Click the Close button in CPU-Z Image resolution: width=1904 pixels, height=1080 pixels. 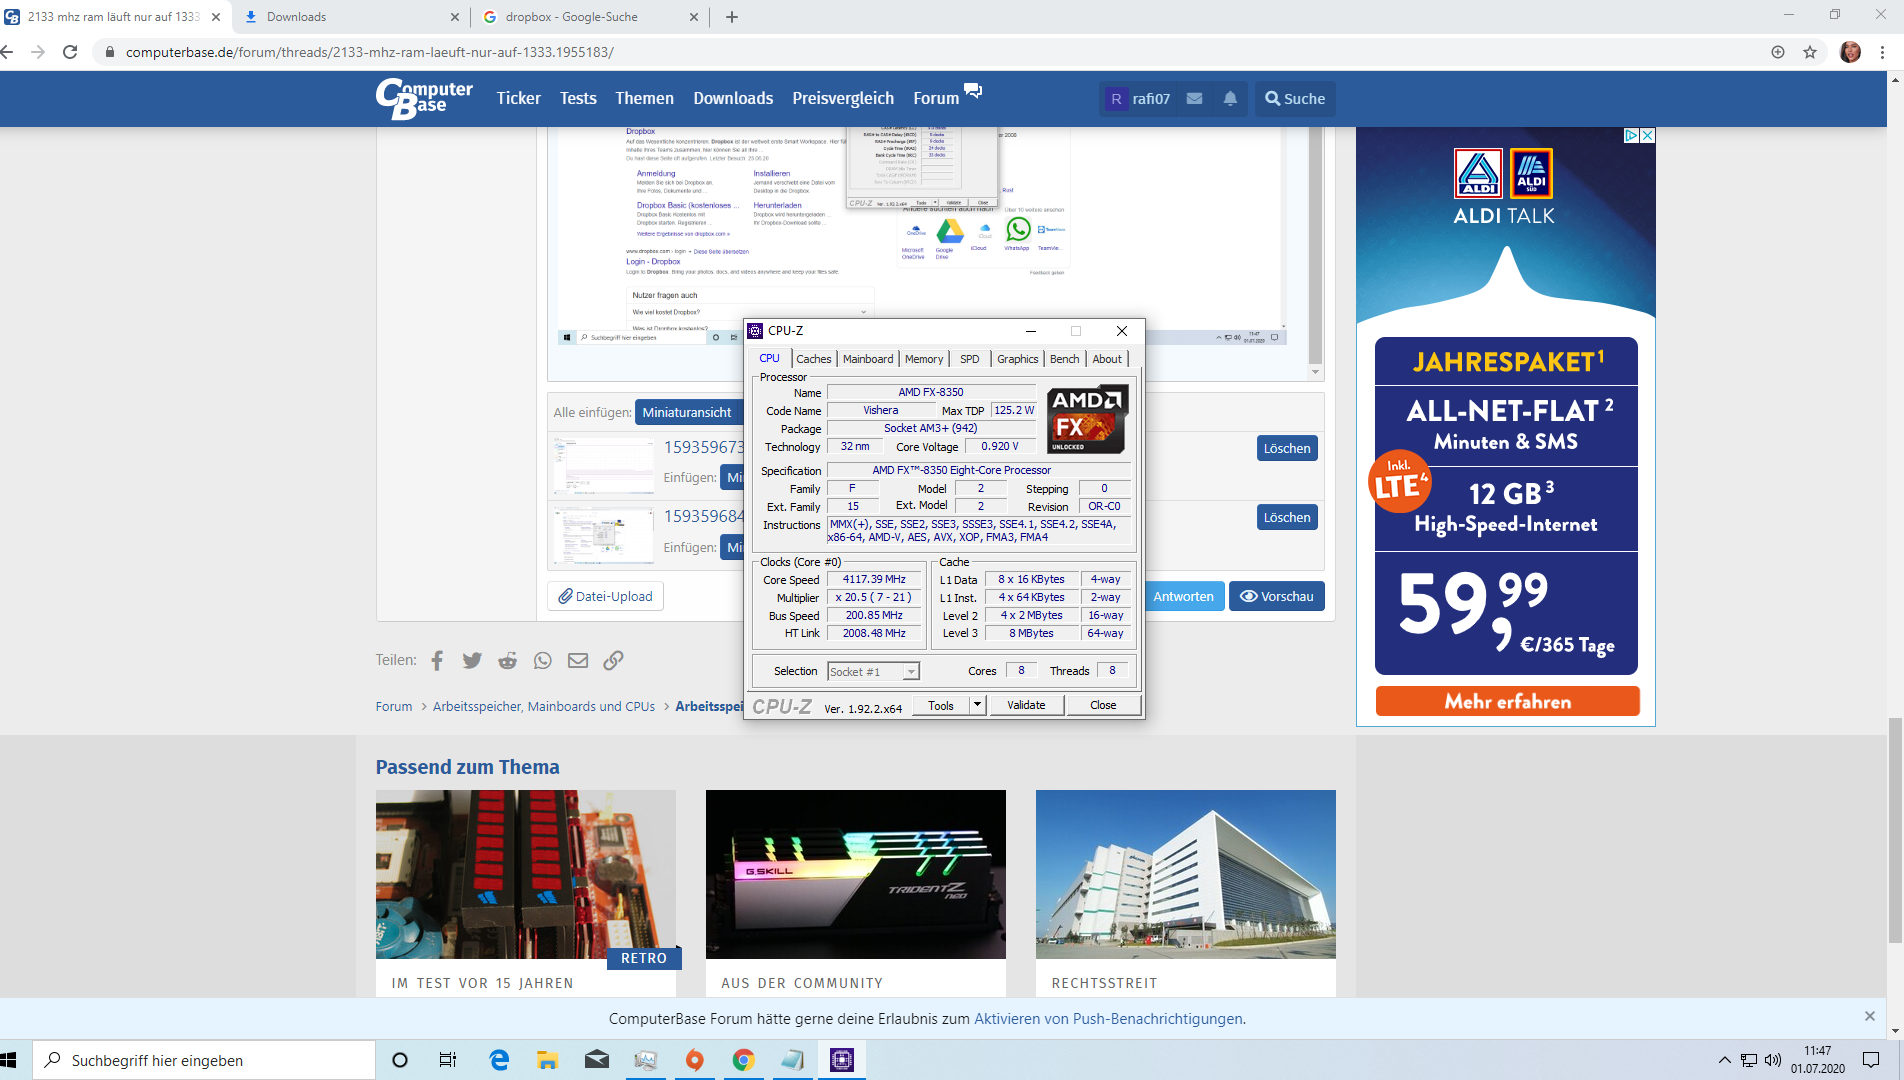coord(1103,705)
